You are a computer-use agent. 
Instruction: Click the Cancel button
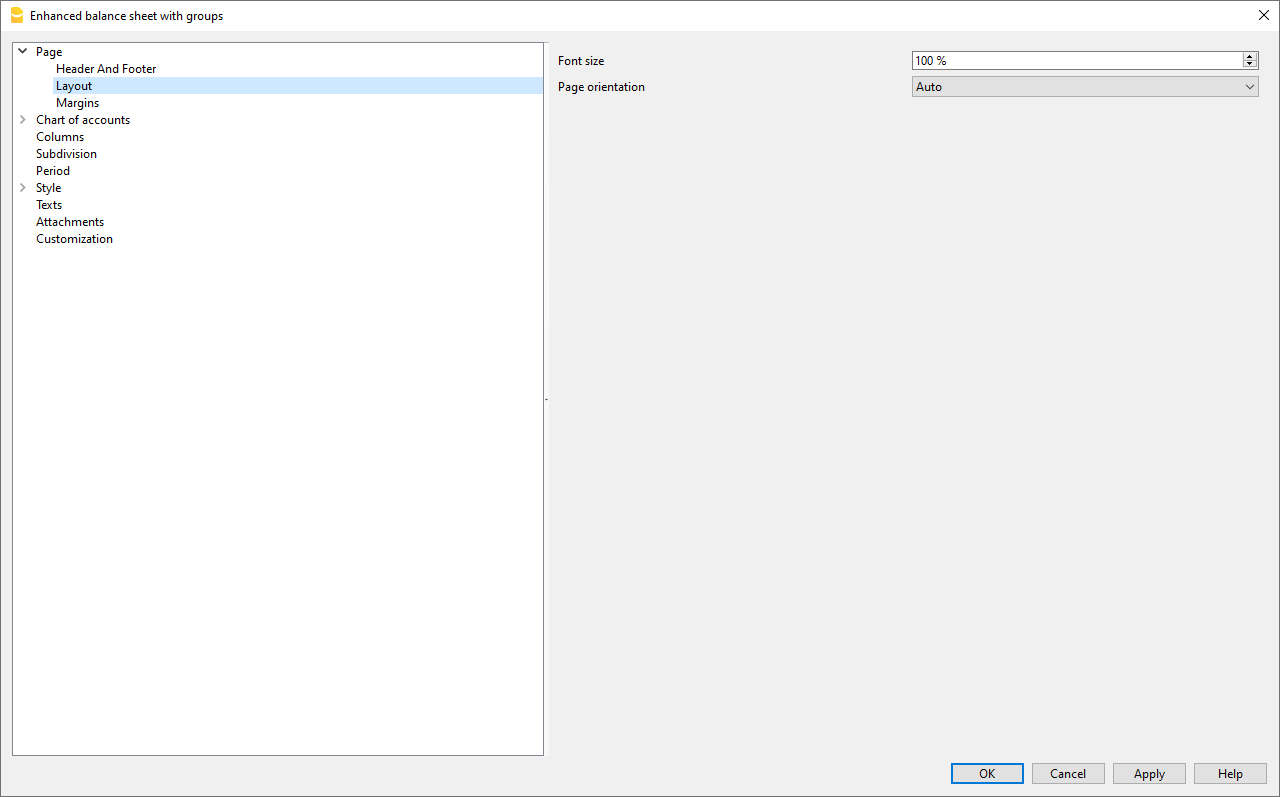click(x=1068, y=774)
